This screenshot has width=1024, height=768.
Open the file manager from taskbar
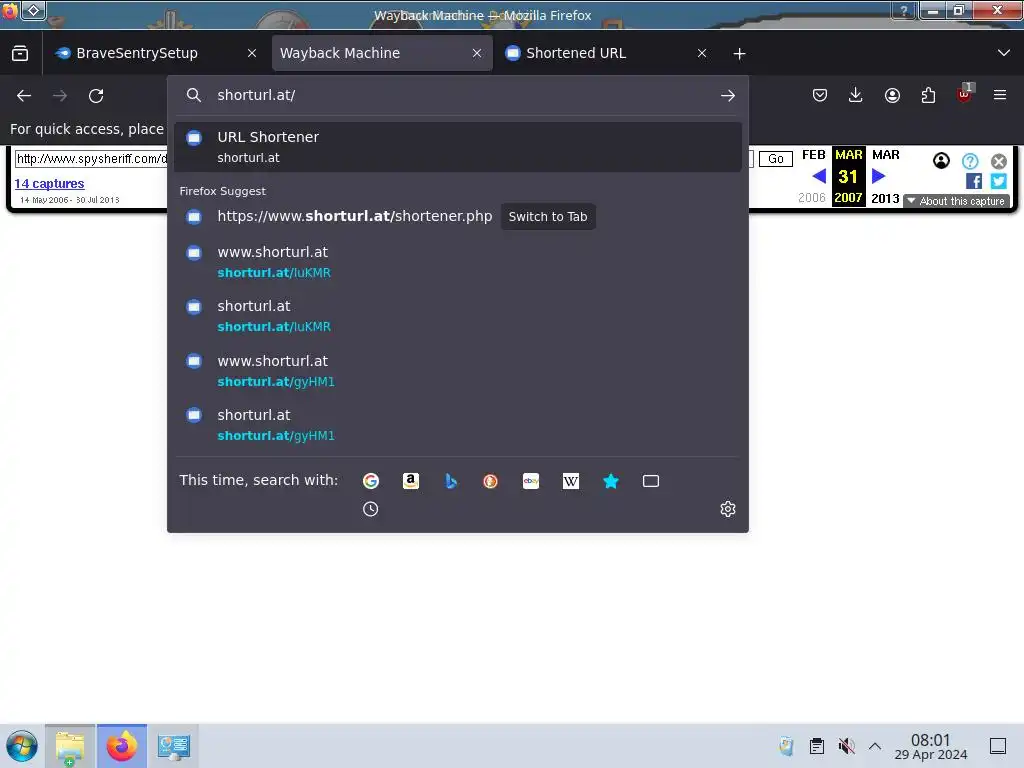70,746
